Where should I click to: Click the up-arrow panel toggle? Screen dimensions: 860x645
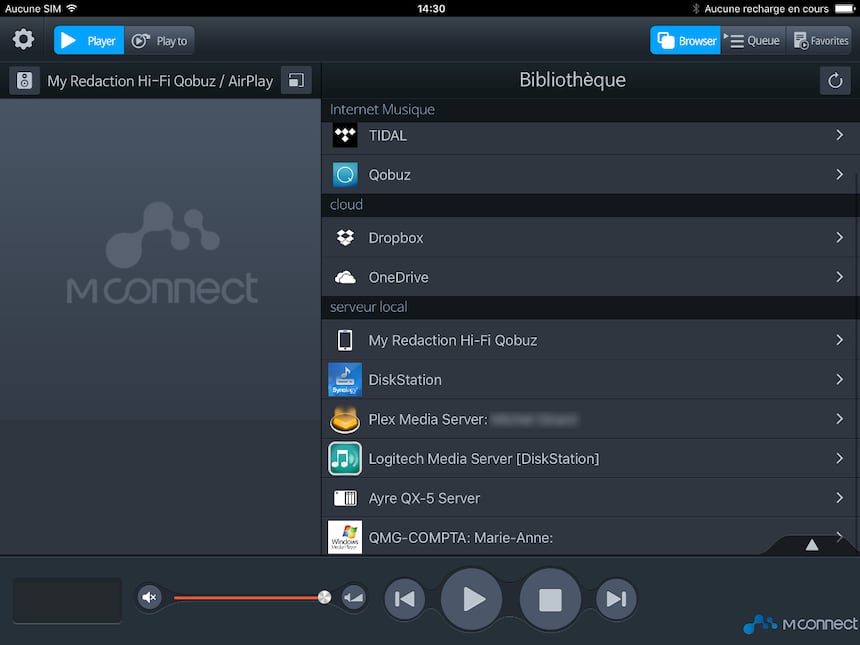[812, 545]
